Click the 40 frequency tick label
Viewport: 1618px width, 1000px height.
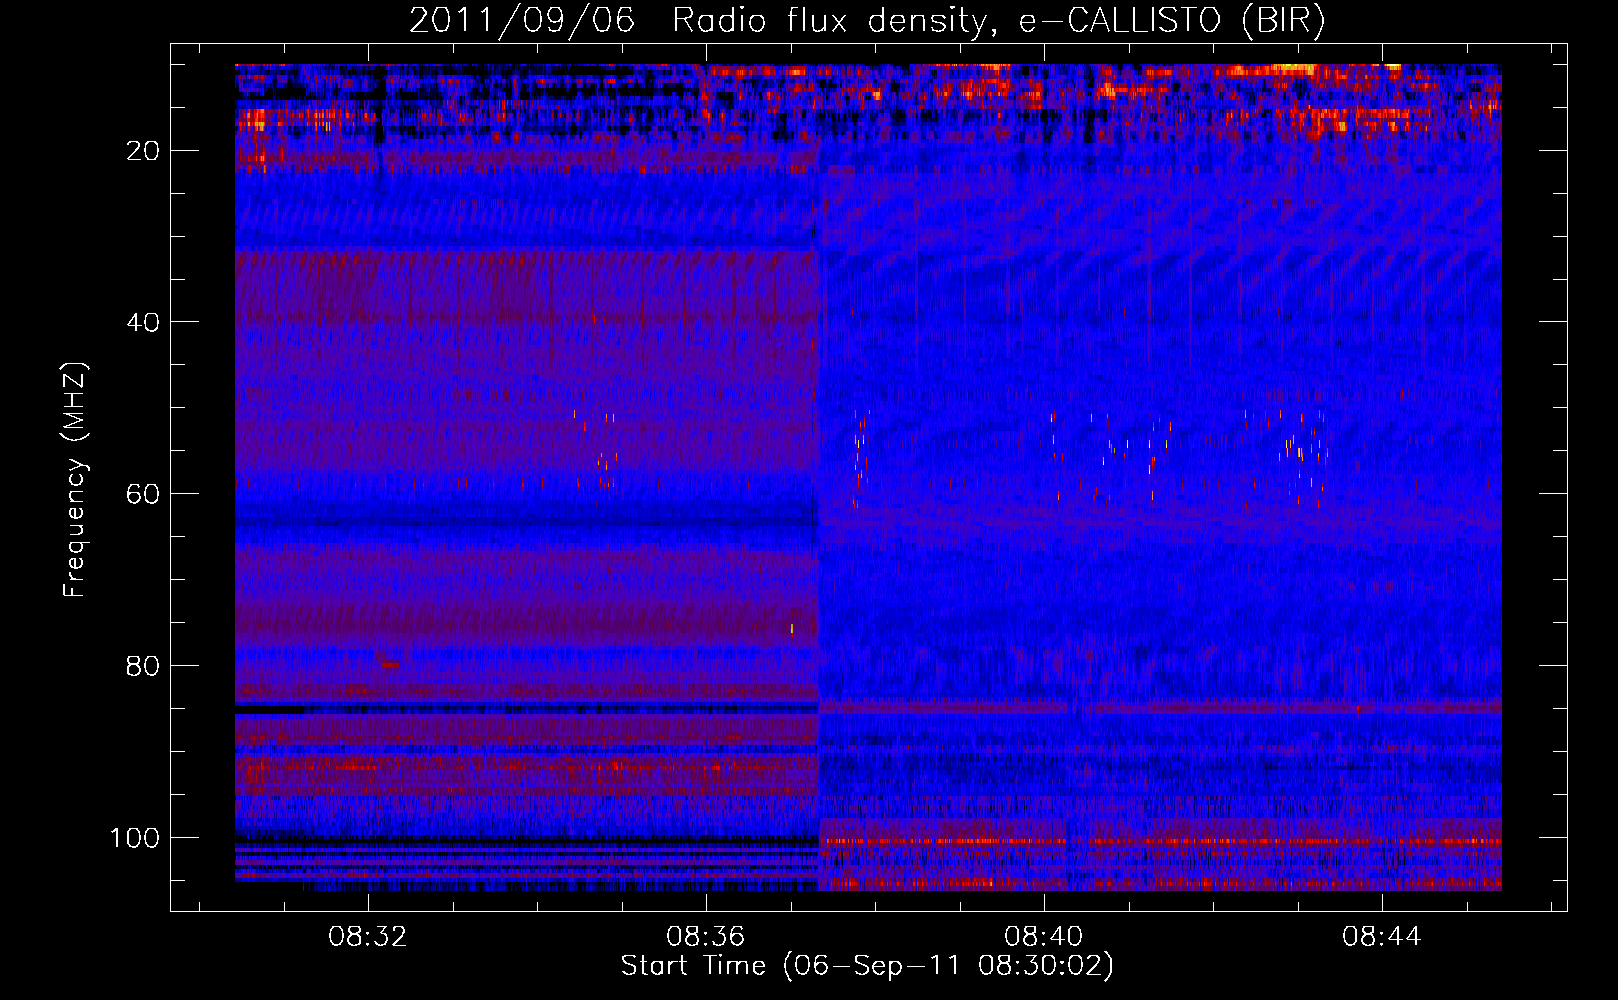tap(144, 322)
